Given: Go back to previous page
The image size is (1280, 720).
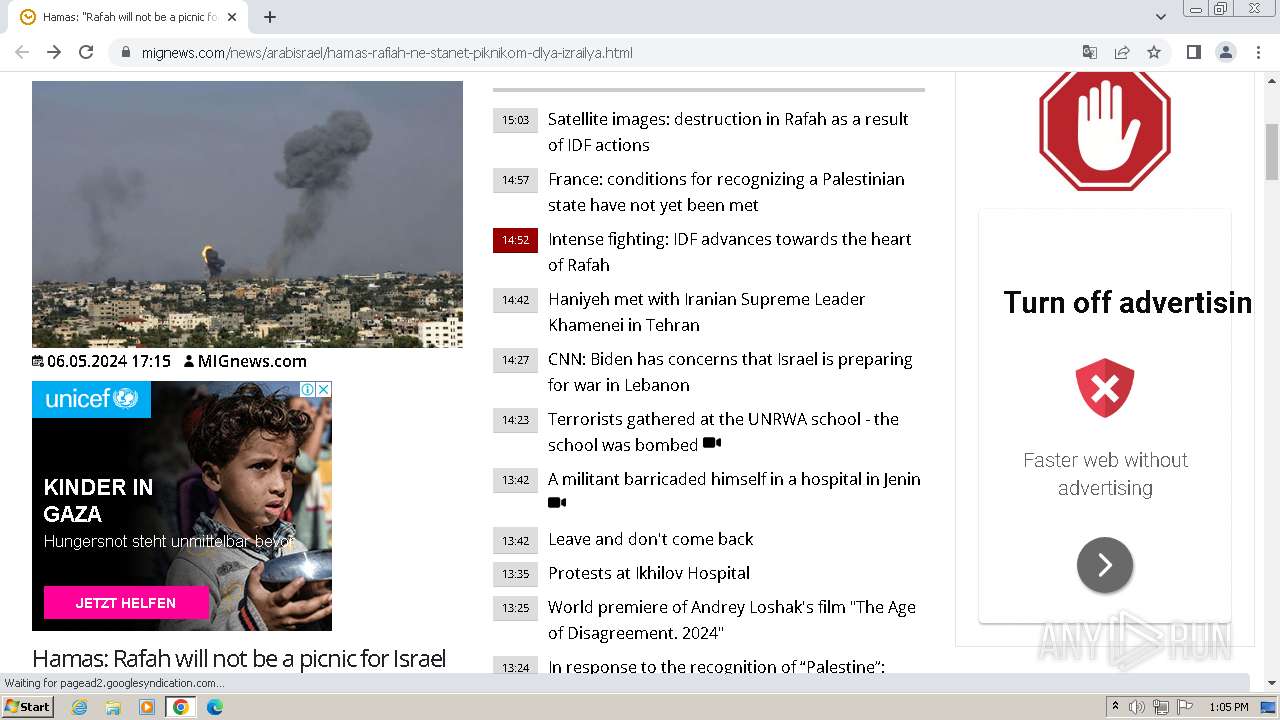Looking at the screenshot, I should (x=22, y=52).
